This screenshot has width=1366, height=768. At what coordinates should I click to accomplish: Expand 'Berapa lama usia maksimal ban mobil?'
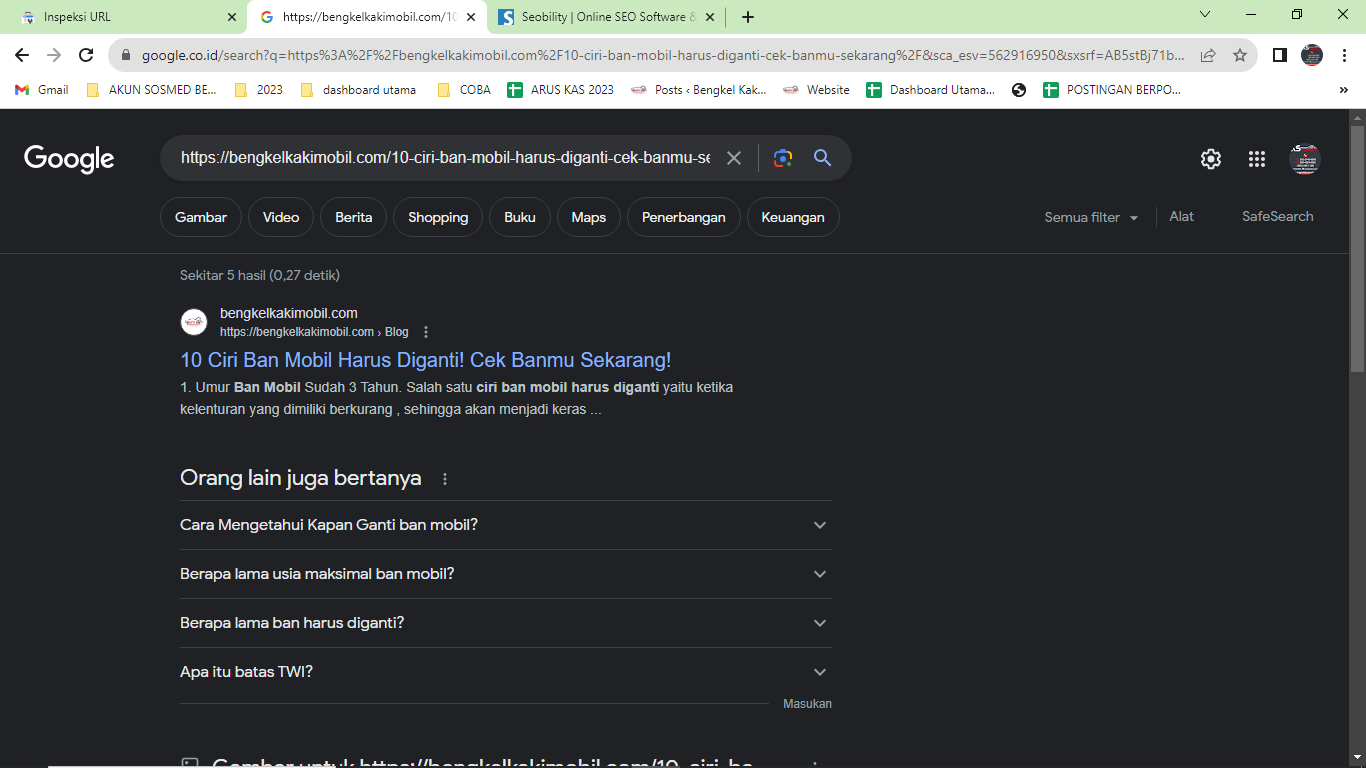click(x=506, y=574)
